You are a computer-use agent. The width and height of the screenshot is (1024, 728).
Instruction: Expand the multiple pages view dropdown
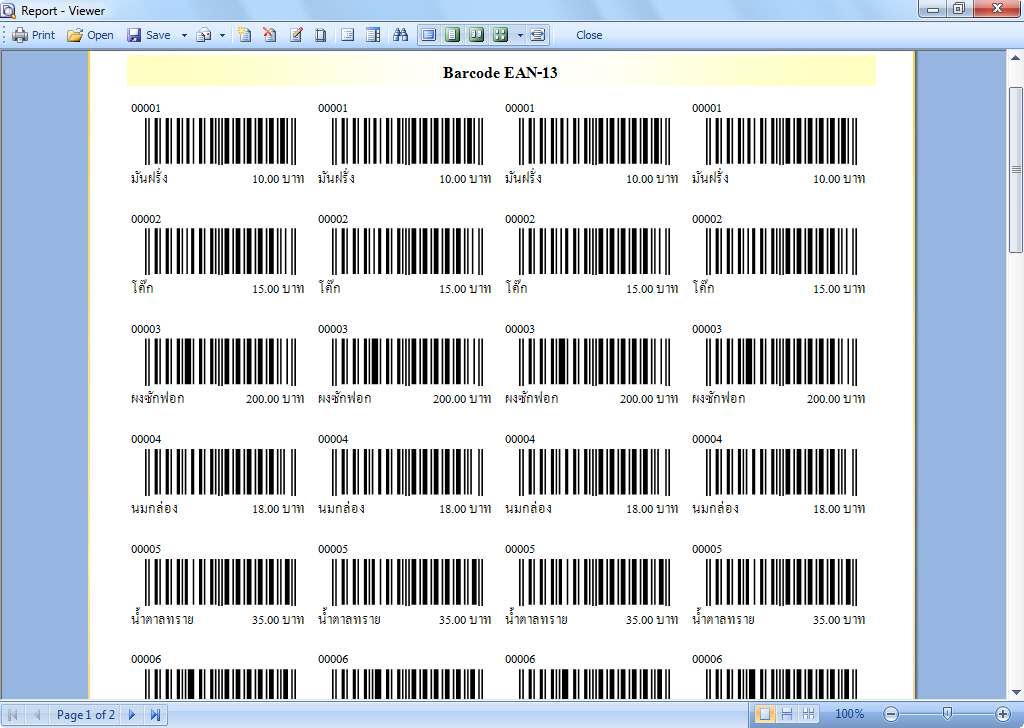(x=520, y=35)
